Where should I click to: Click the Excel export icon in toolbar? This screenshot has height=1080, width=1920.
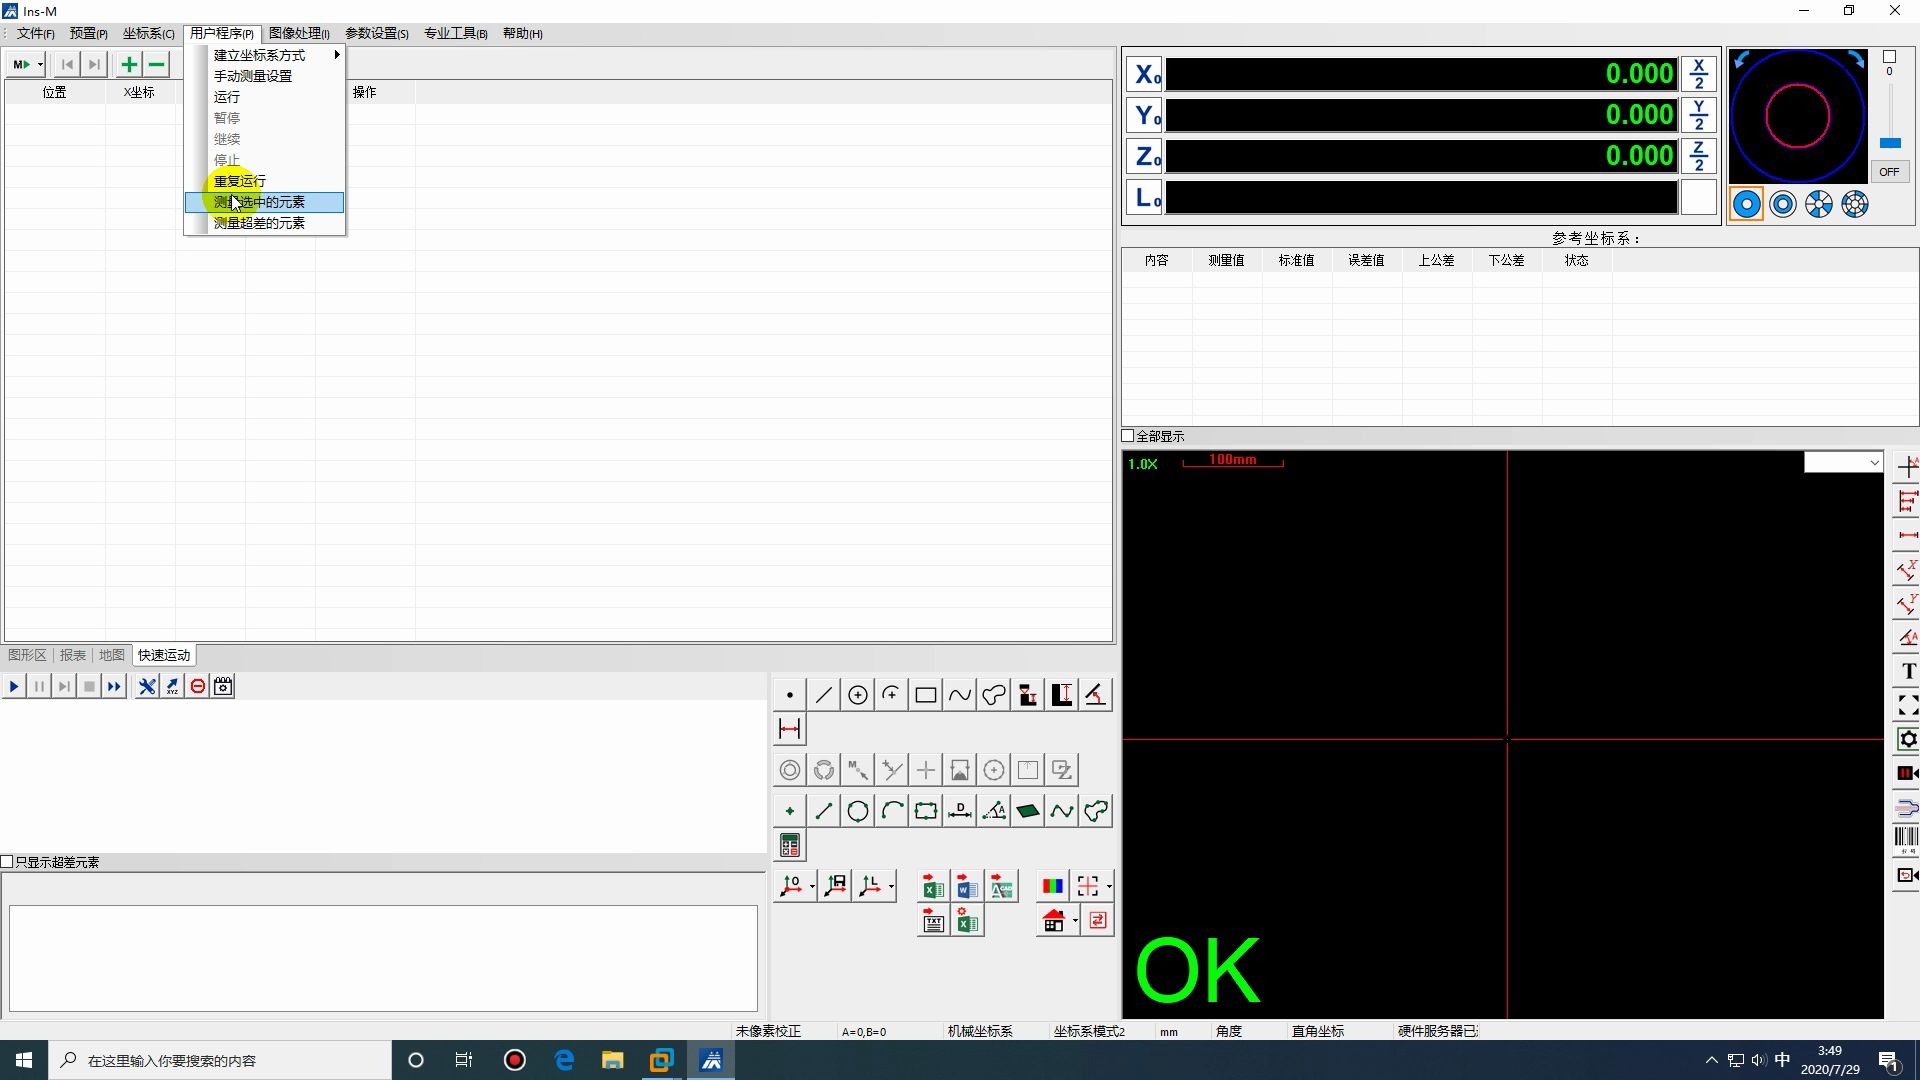[932, 886]
